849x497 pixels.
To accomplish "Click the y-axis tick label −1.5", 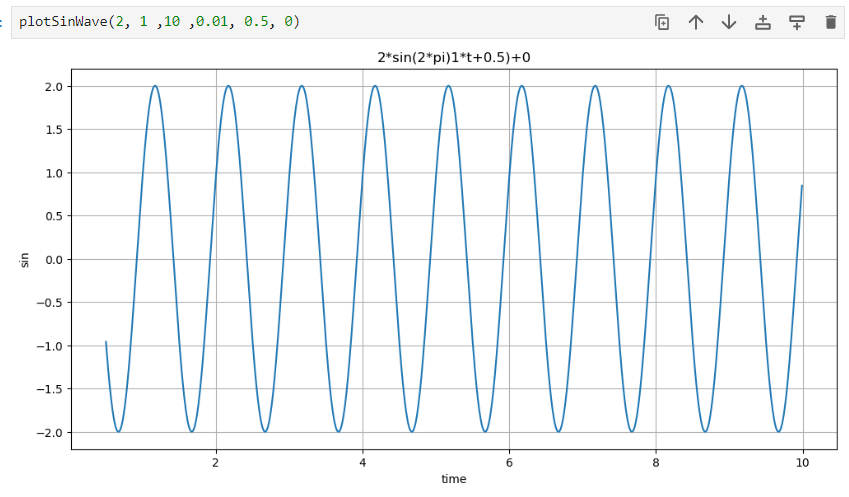I will point(50,389).
